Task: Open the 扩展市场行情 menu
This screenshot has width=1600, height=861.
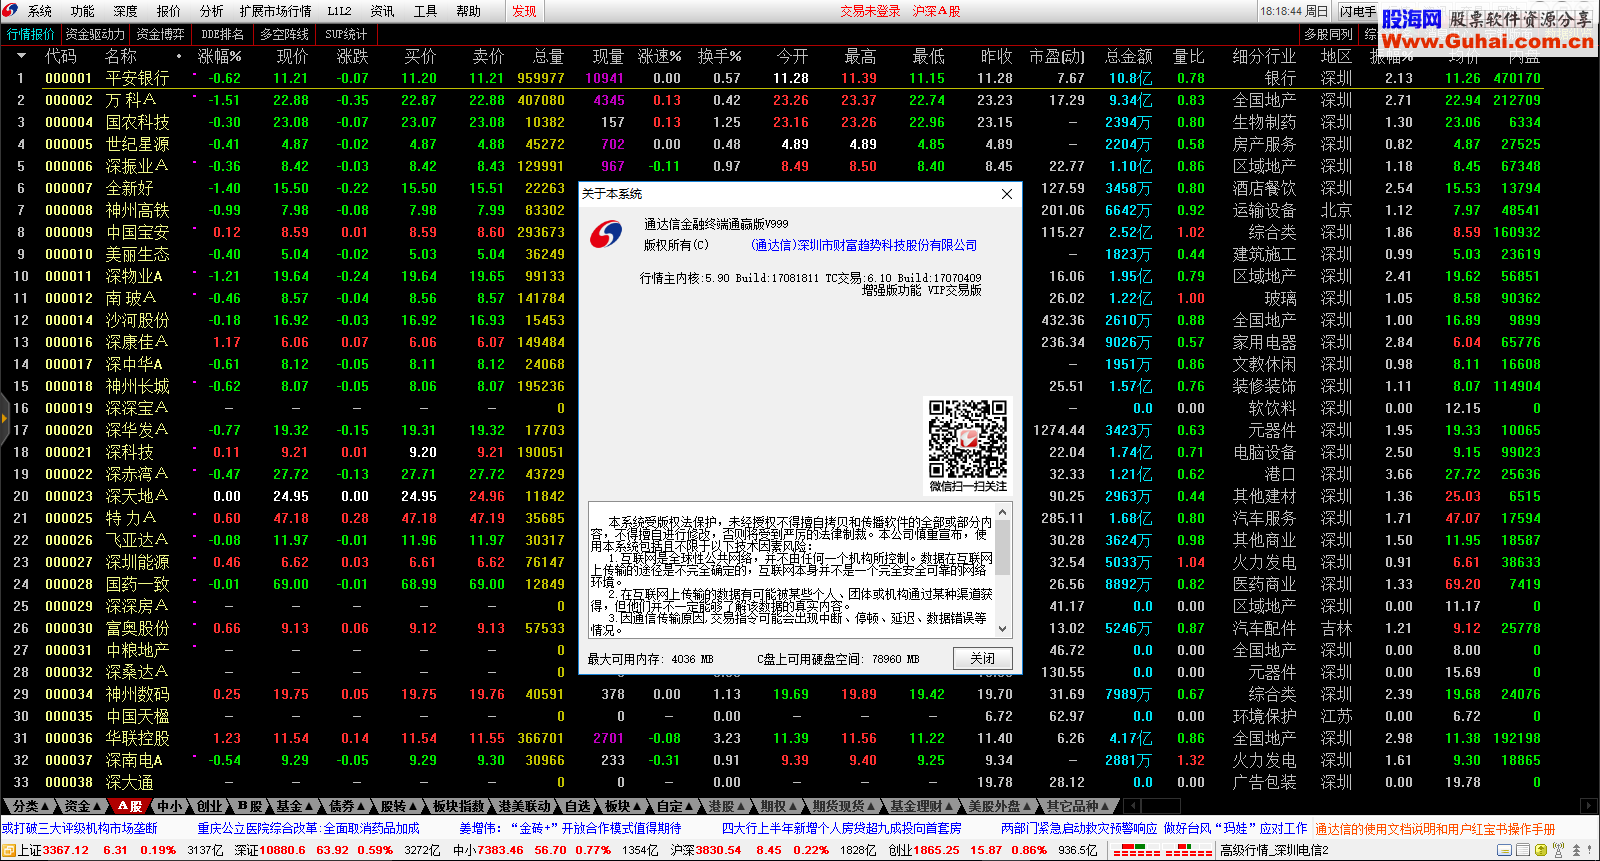Action: tap(276, 11)
